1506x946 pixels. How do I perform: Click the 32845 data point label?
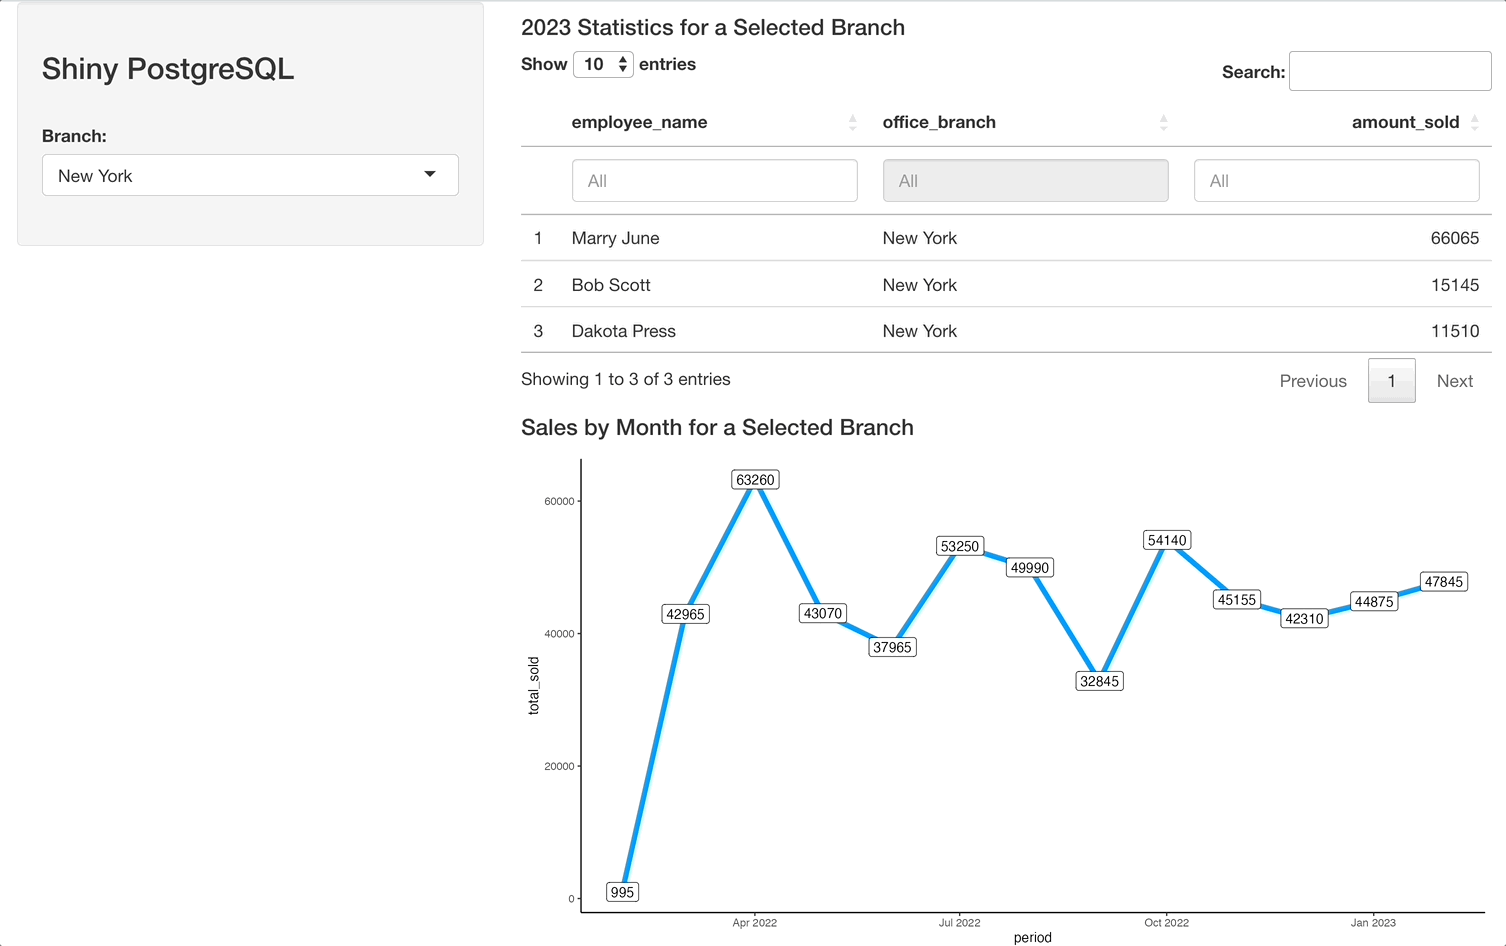[1099, 681]
